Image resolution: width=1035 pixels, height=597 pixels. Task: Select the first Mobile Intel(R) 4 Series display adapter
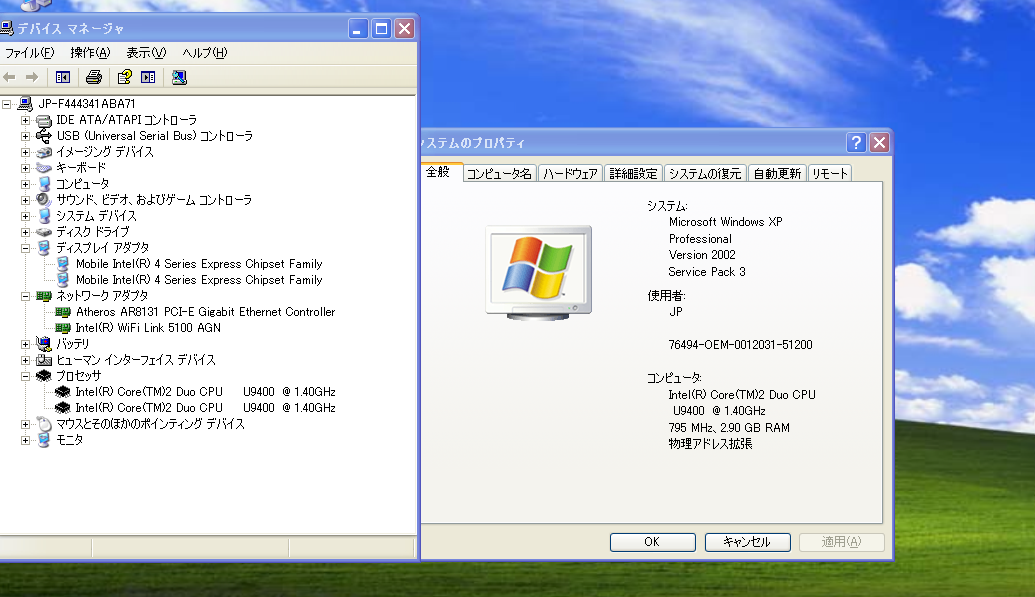[199, 264]
